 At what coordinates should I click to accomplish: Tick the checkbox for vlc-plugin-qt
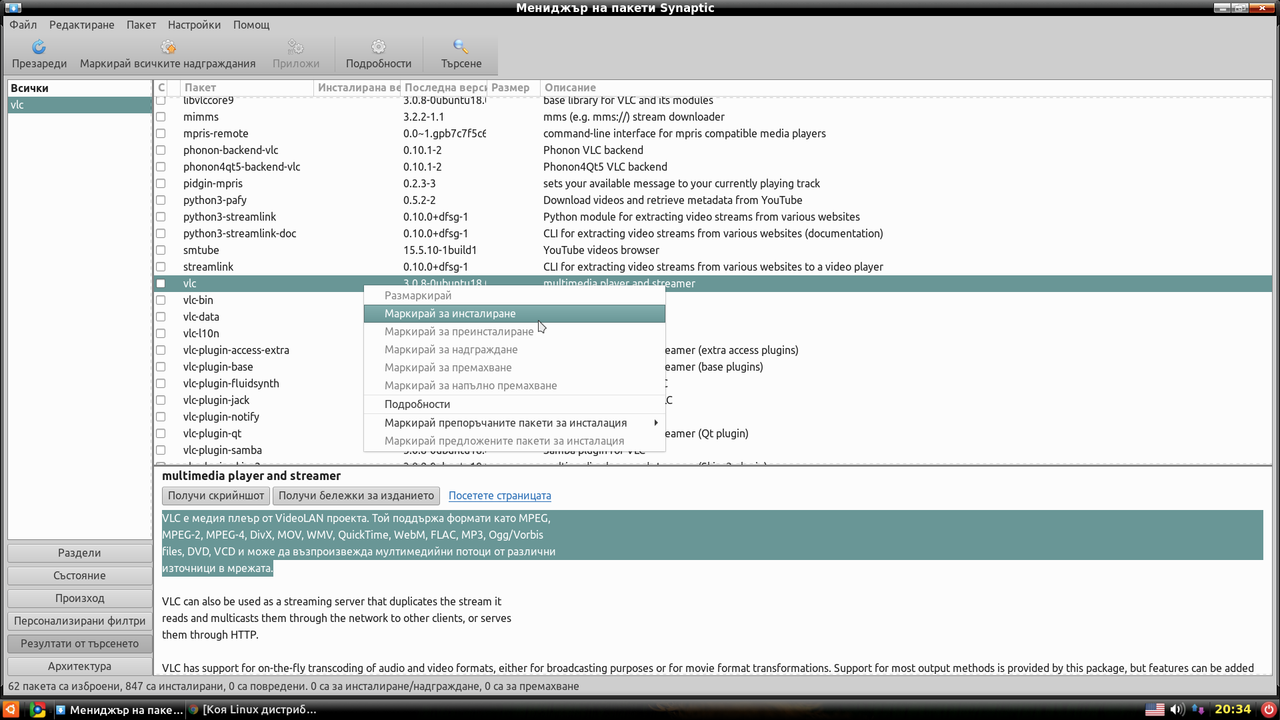160,434
